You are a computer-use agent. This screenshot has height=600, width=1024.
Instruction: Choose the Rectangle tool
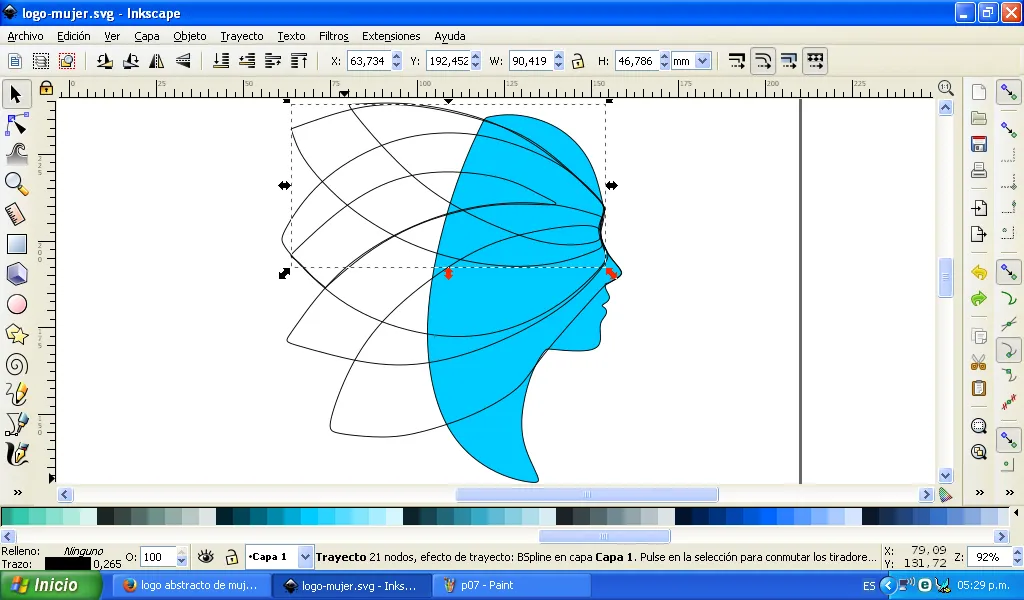click(x=16, y=244)
